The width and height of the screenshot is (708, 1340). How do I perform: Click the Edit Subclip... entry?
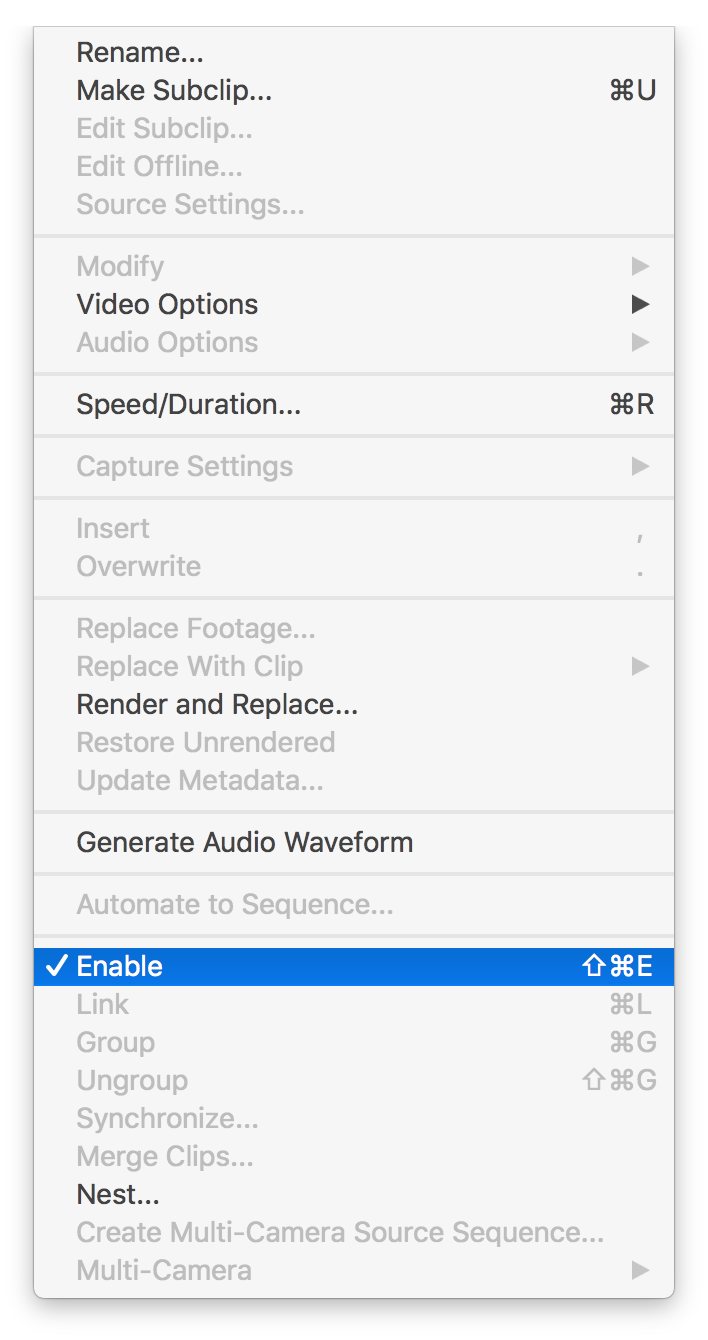coord(164,129)
